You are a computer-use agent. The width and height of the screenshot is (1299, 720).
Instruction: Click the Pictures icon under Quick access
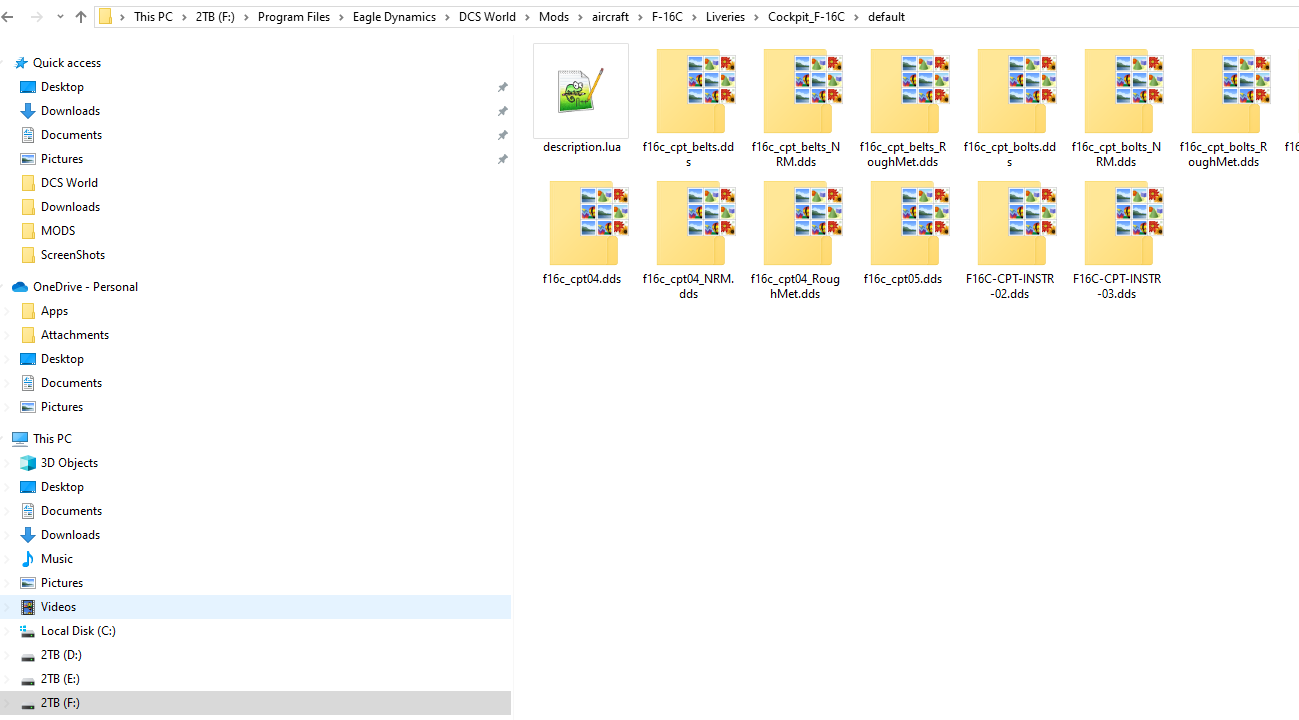(x=28, y=159)
